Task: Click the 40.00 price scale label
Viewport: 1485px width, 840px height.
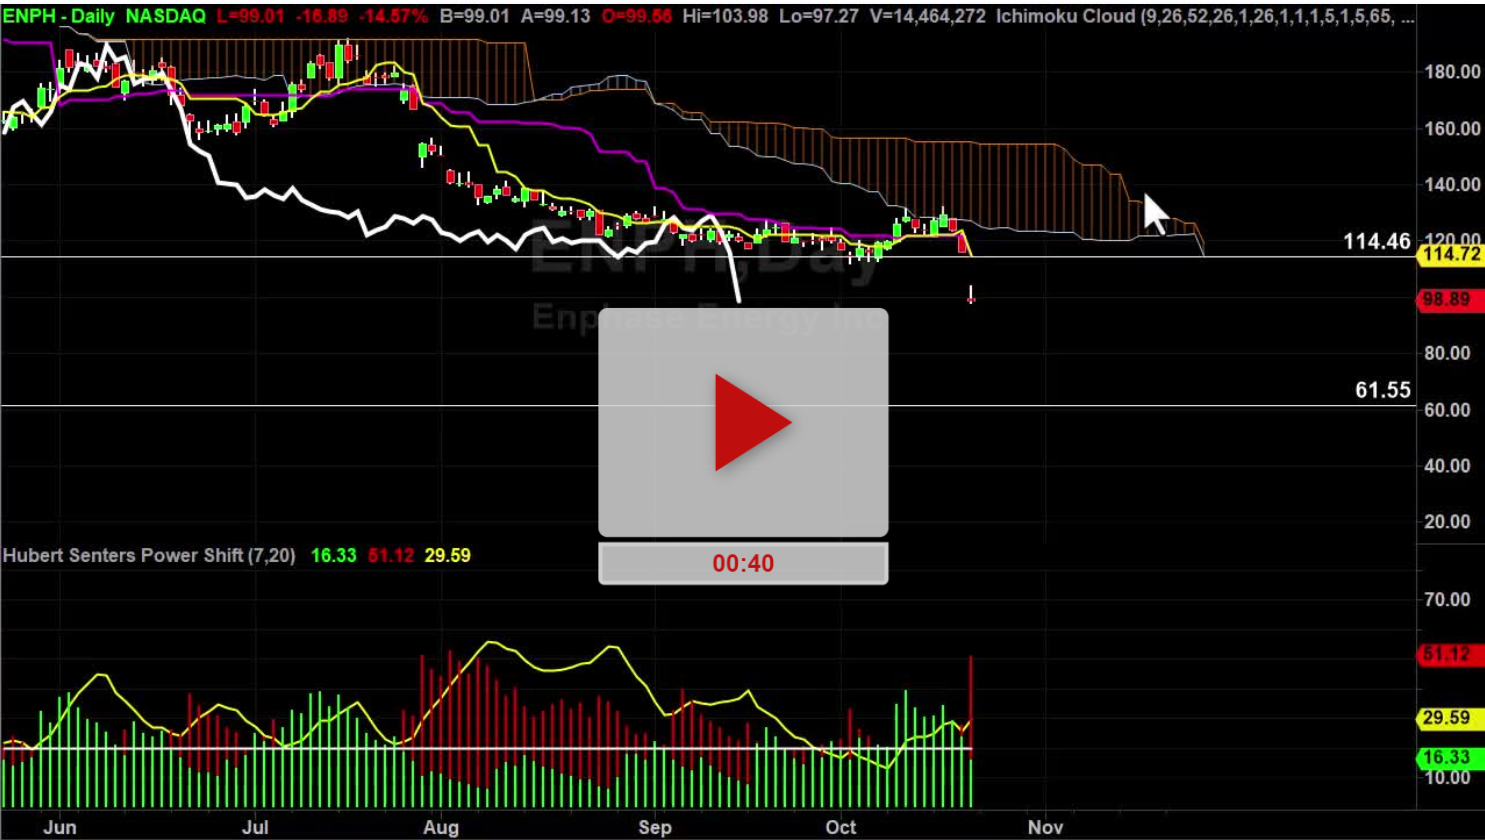Action: (x=1447, y=466)
